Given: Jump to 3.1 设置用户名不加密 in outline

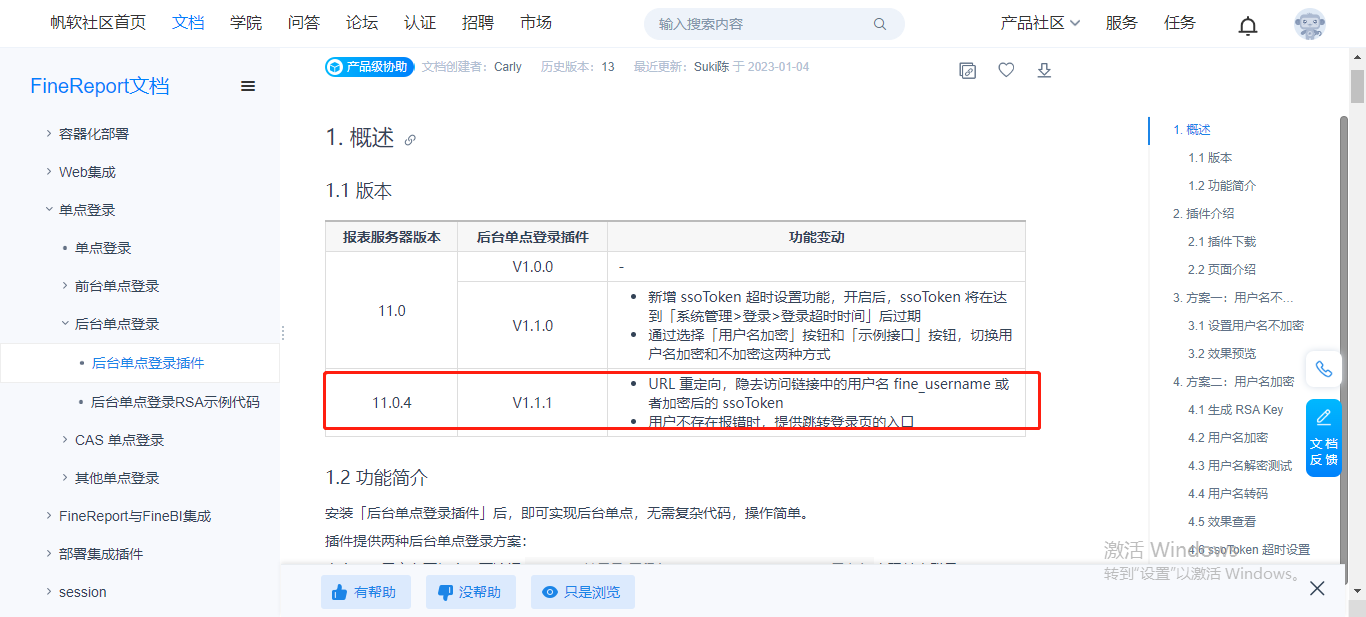Looking at the screenshot, I should click(1246, 326).
